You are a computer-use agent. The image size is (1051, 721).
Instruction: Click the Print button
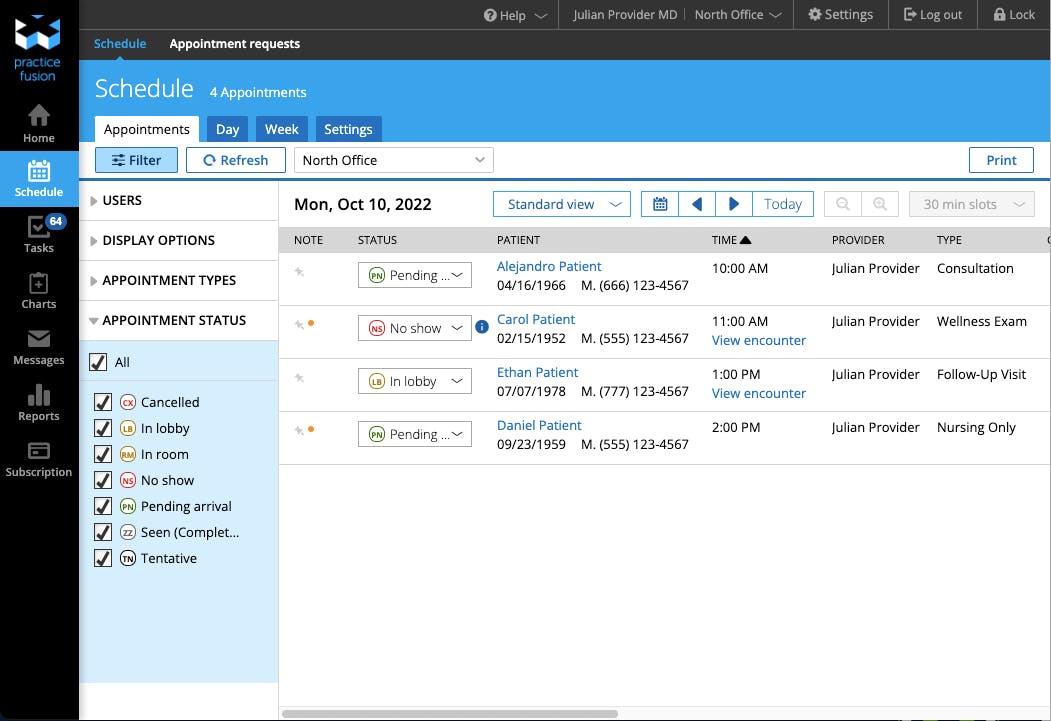pos(1001,160)
